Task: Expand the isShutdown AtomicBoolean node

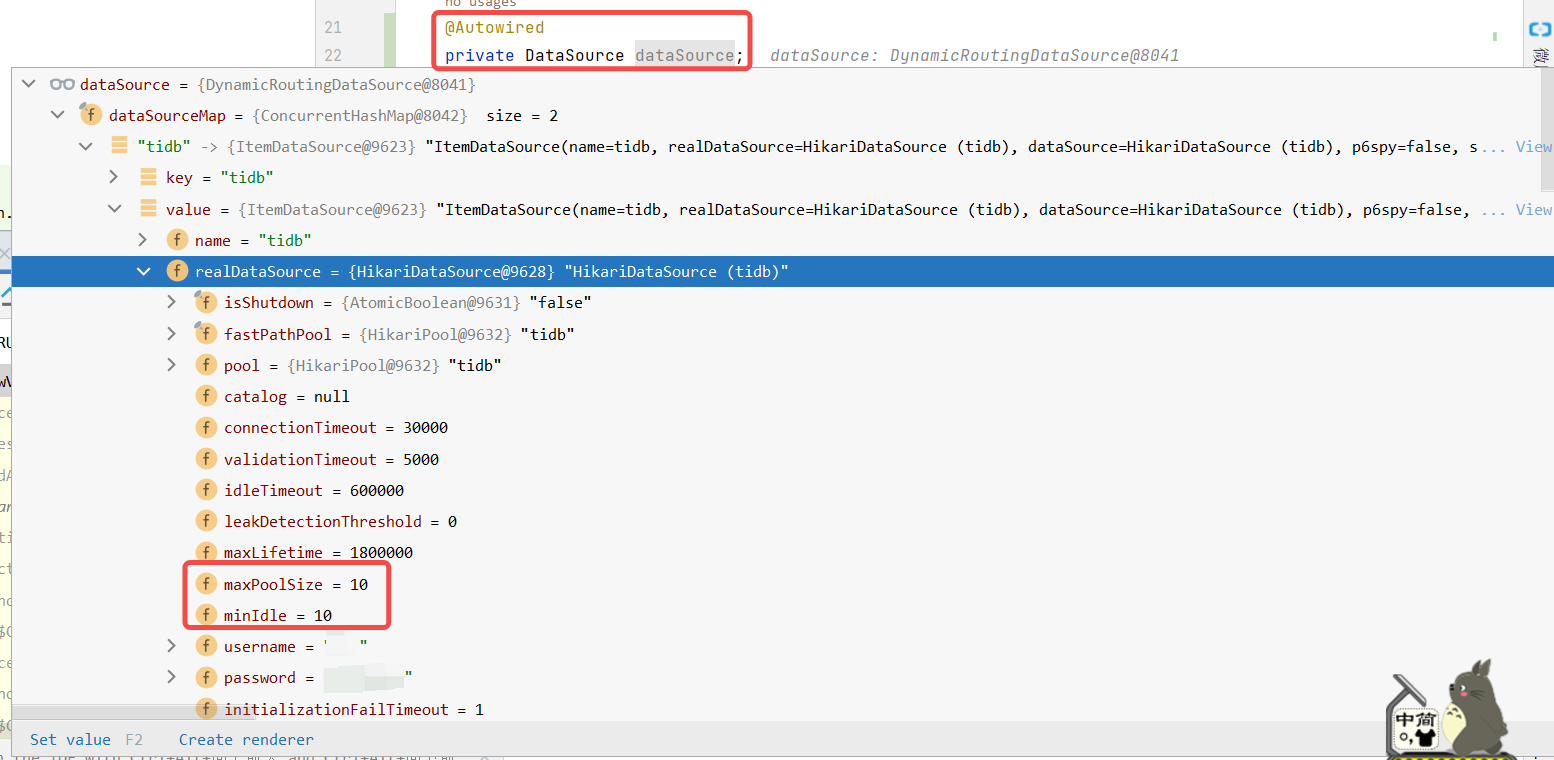Action: point(171,302)
